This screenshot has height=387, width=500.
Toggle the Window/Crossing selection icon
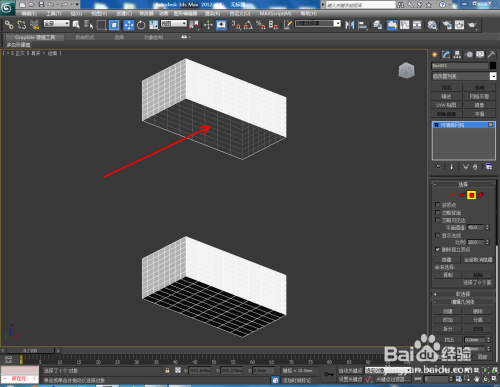(114, 25)
